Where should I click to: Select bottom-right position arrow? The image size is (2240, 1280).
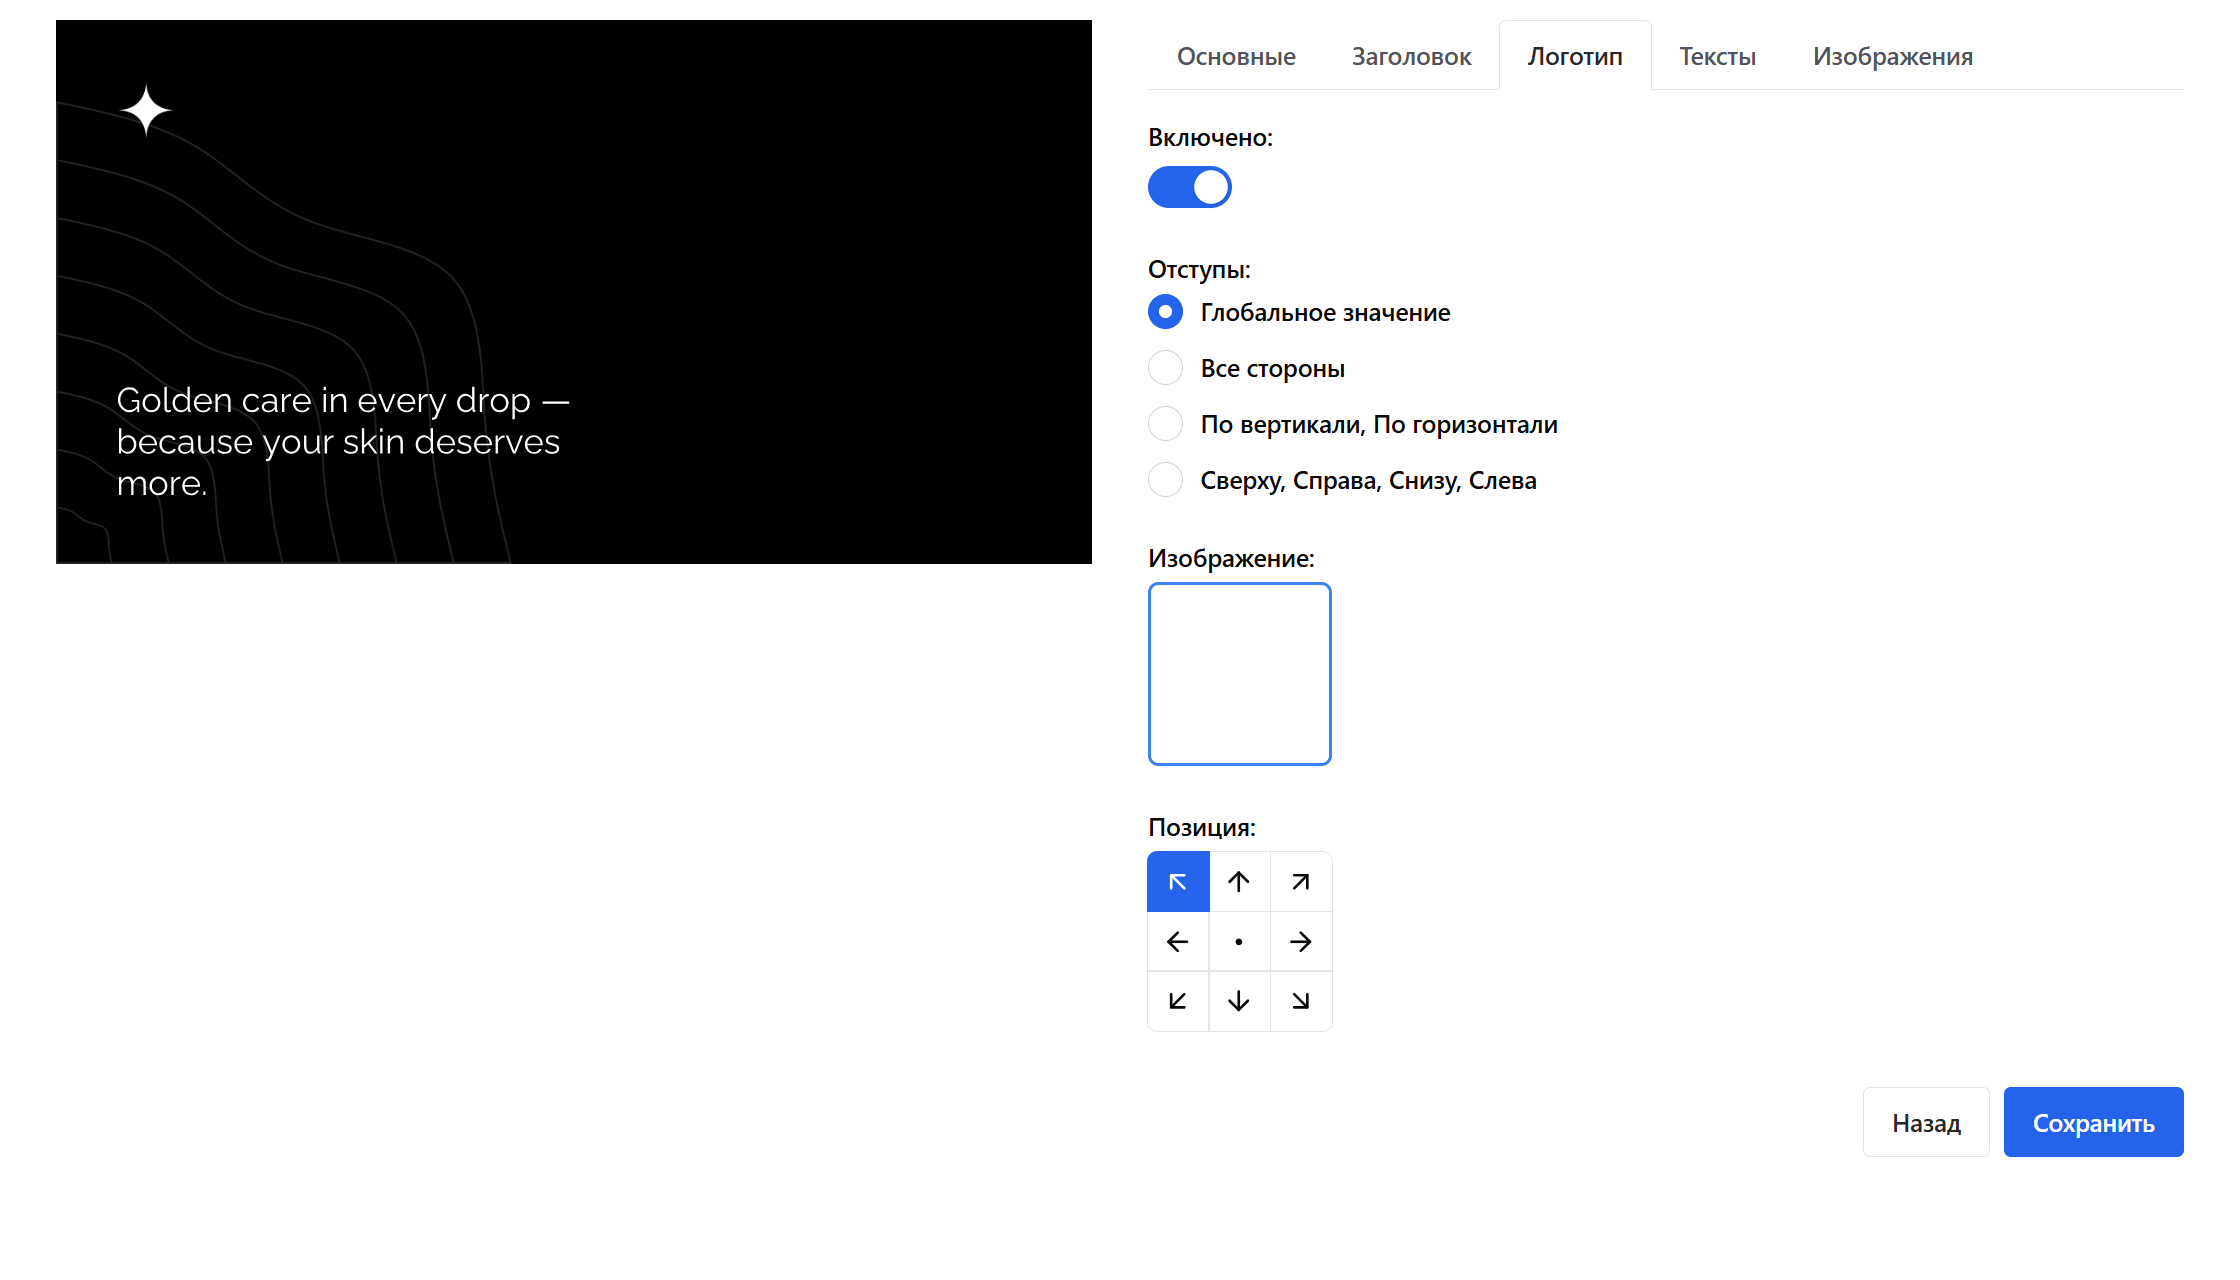(x=1300, y=1001)
